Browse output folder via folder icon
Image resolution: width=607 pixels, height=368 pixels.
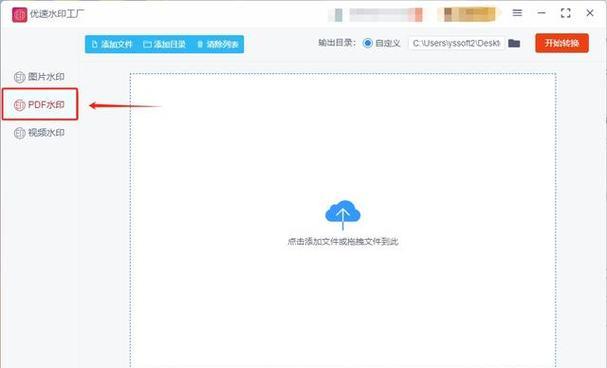pos(514,43)
